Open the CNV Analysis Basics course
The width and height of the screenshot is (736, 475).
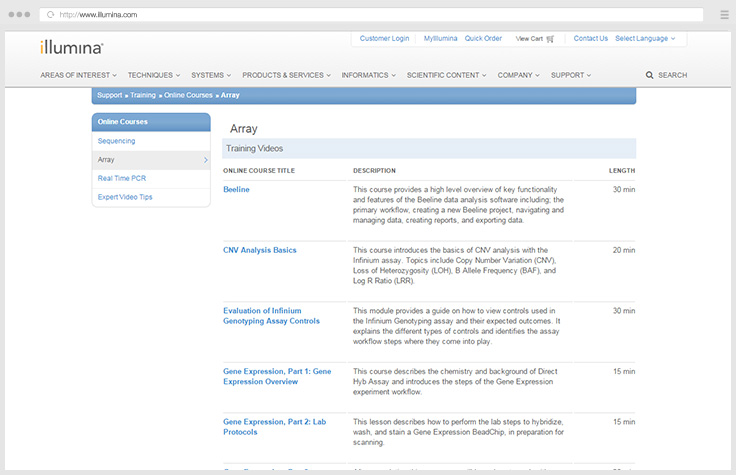tap(259, 250)
